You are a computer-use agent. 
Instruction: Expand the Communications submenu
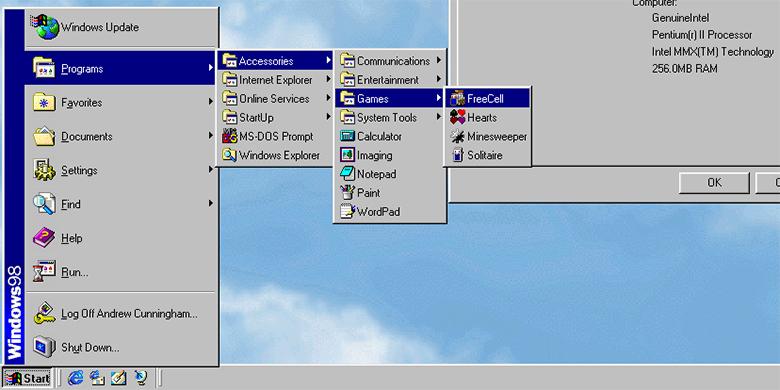point(390,61)
